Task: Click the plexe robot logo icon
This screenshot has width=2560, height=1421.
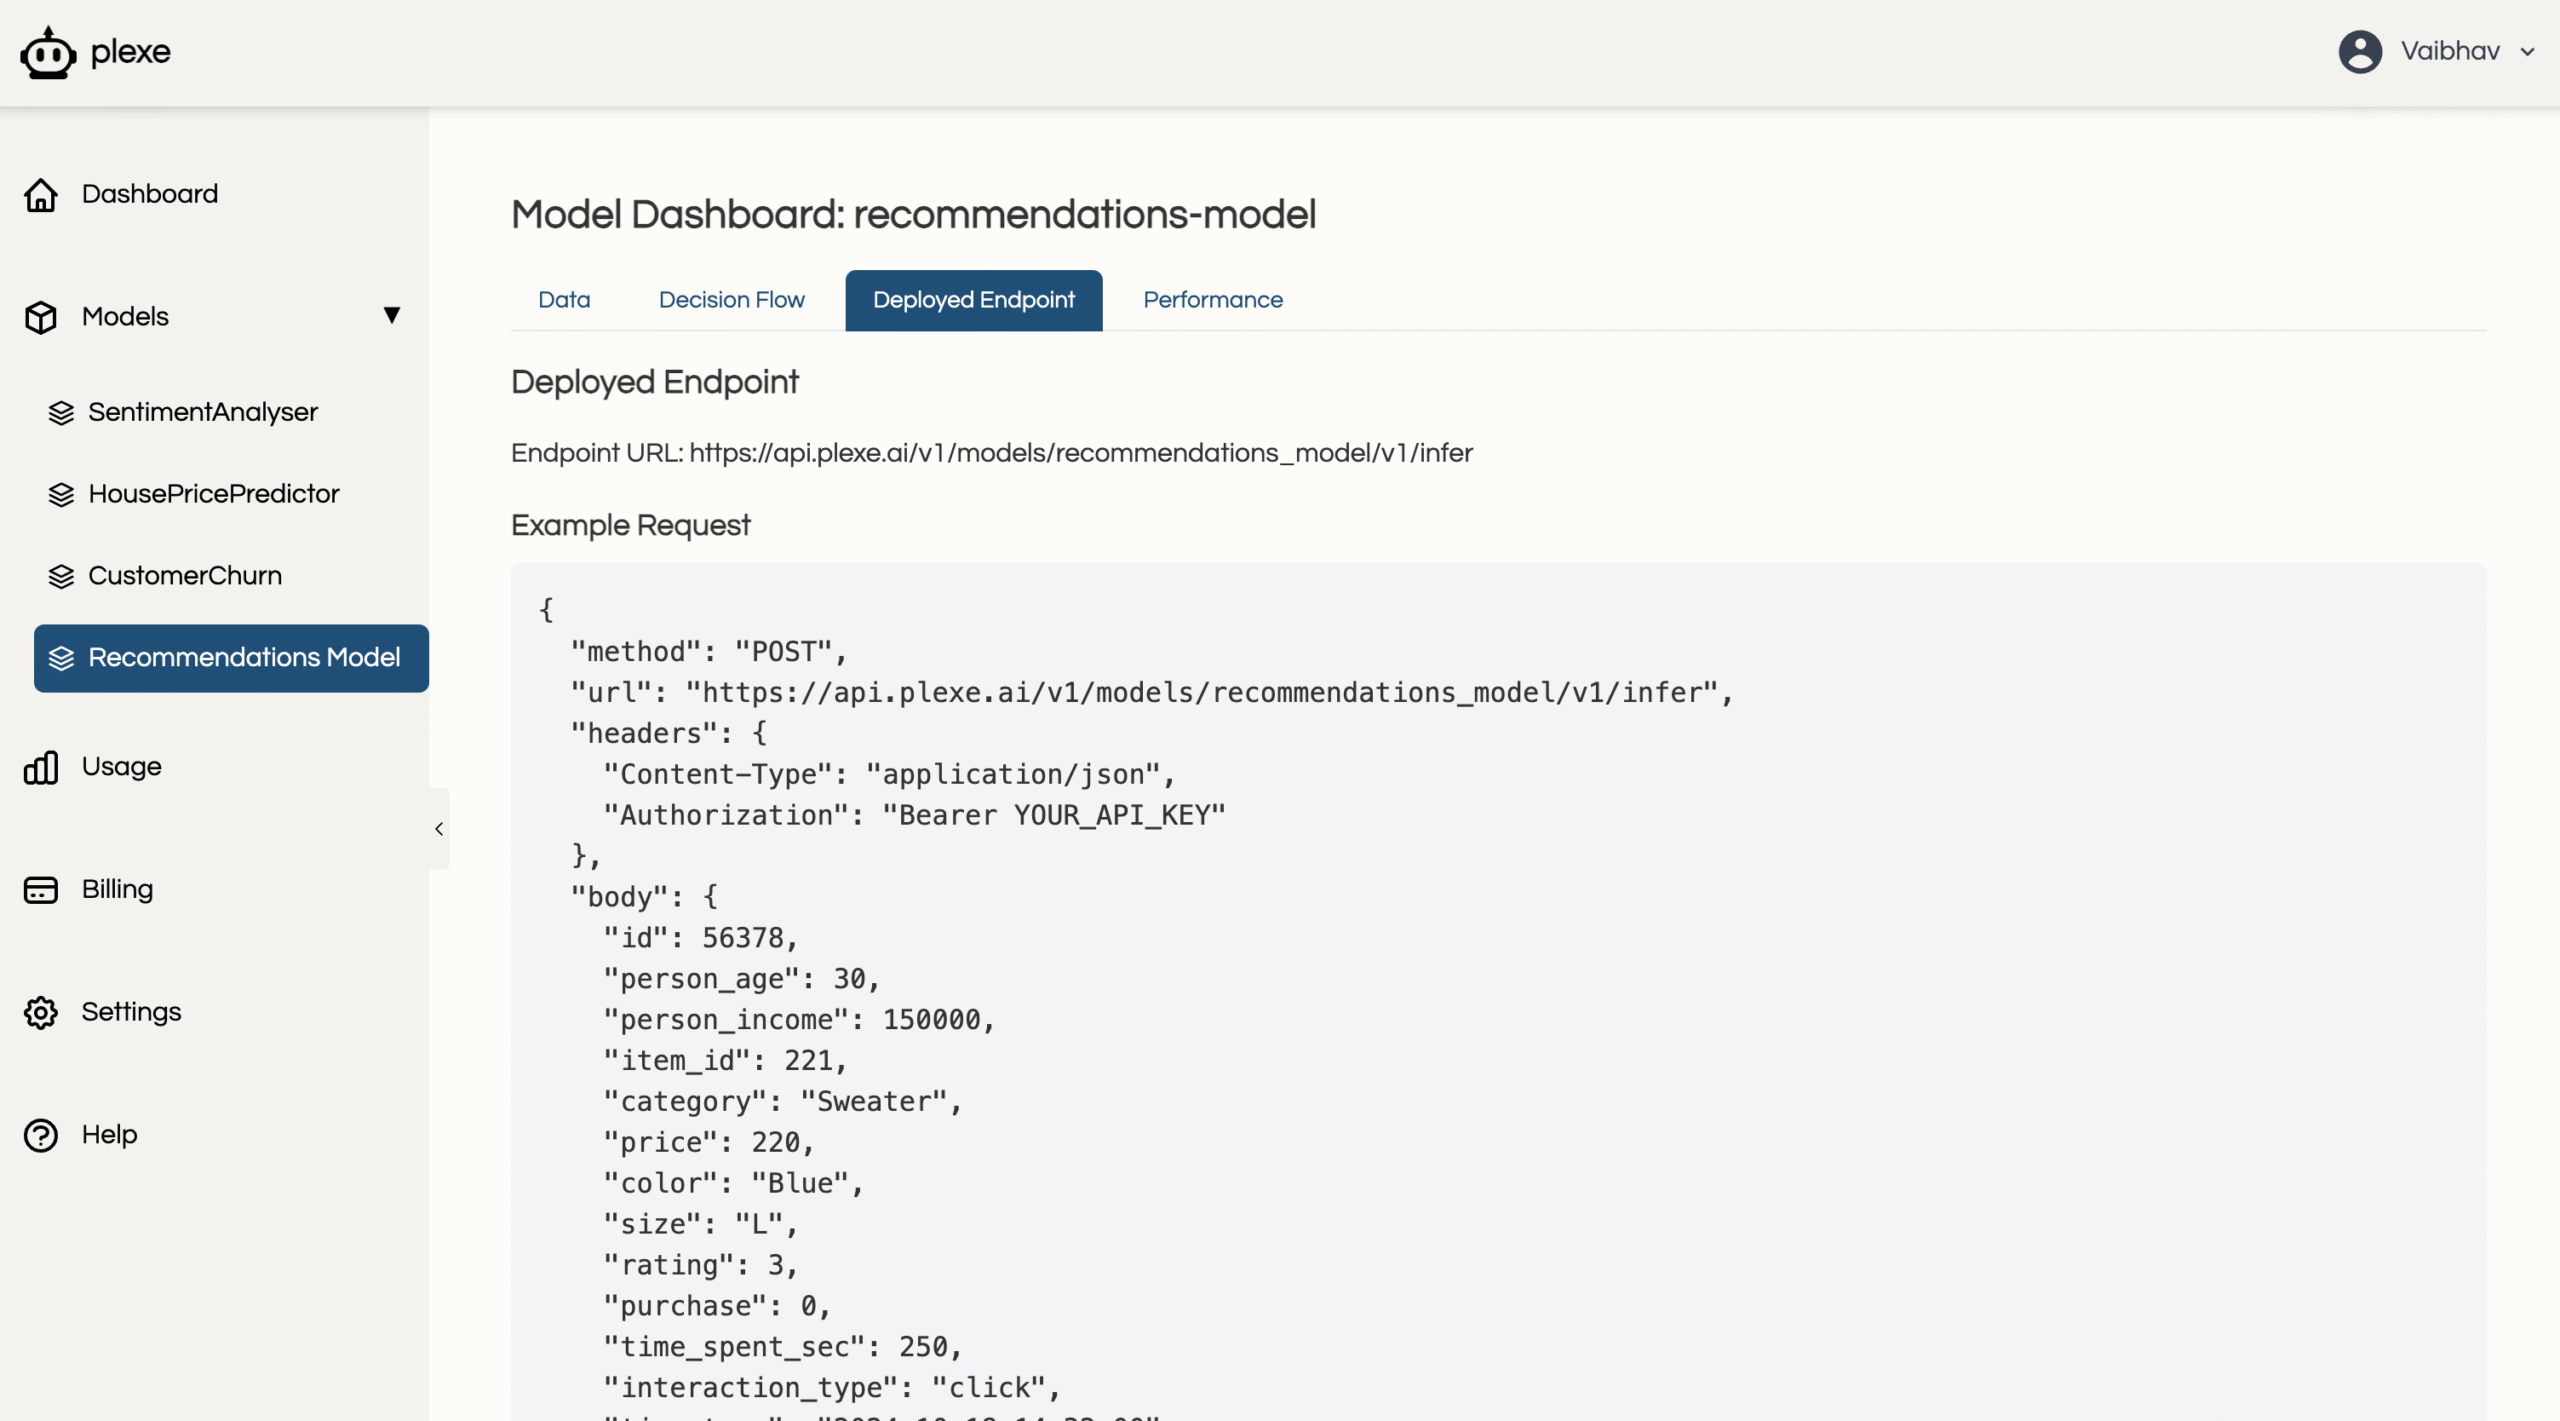Action: coord(47,52)
